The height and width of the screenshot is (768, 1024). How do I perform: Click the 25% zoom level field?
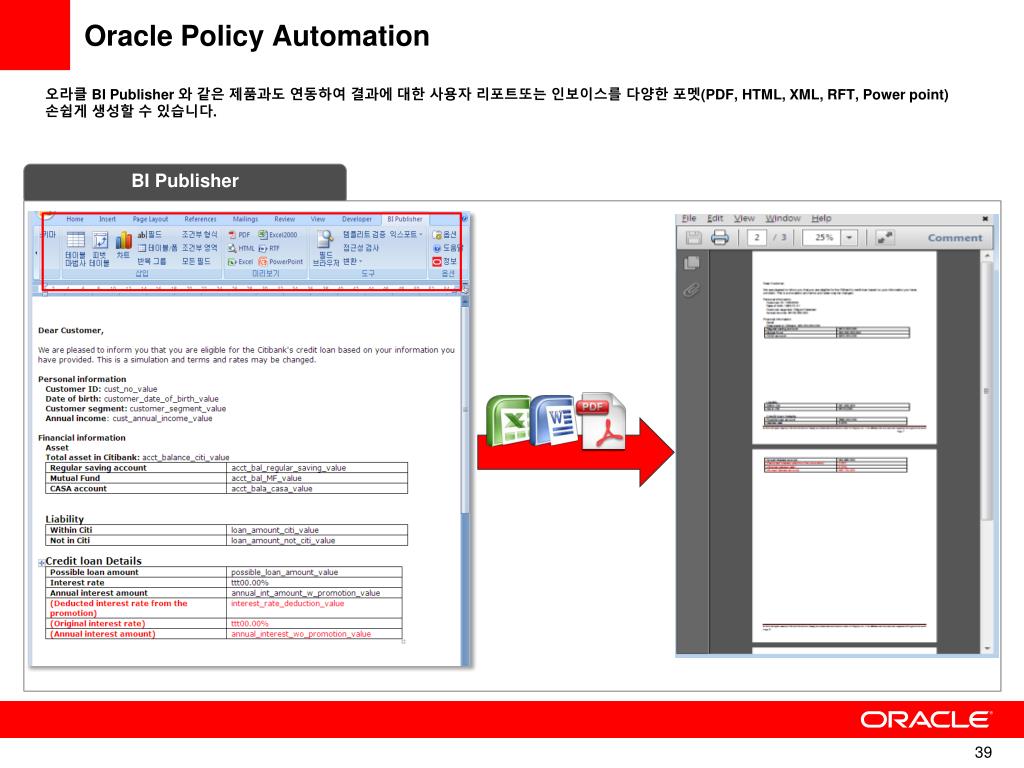tap(822, 238)
